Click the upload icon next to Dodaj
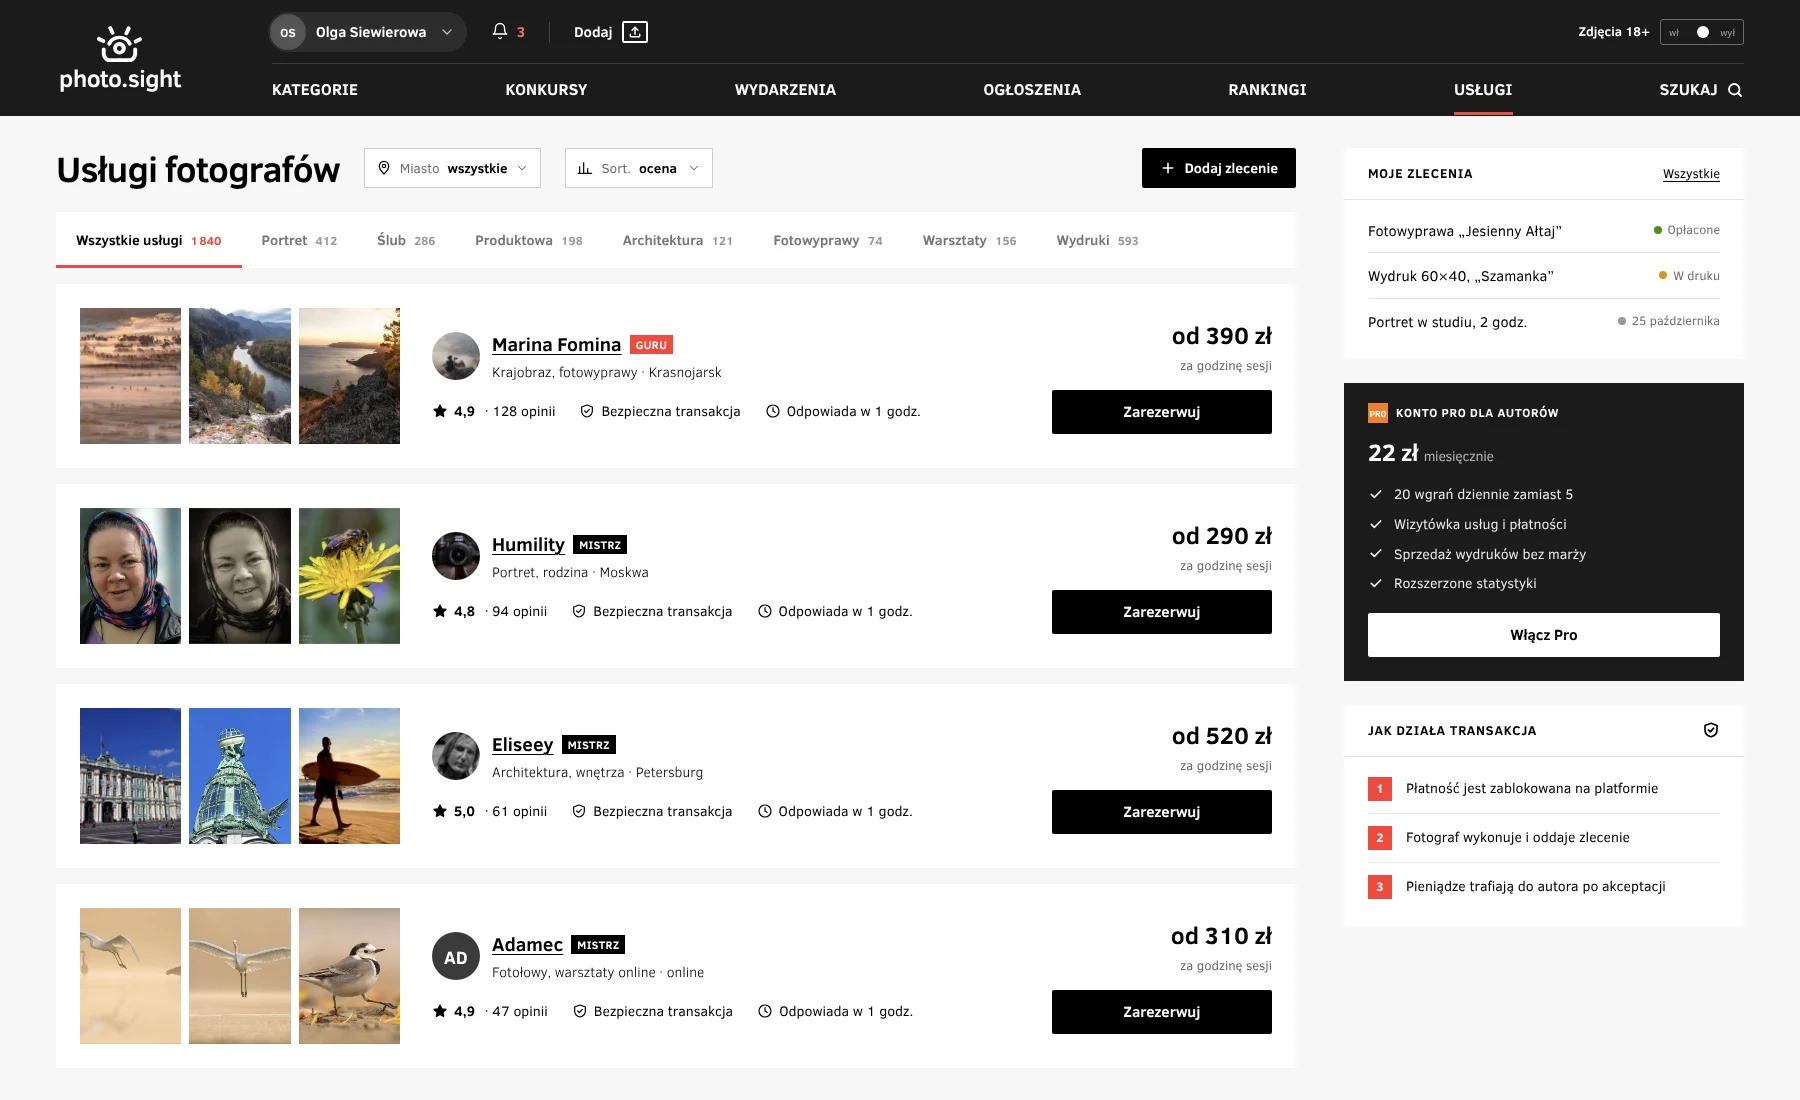The image size is (1800, 1100). (635, 32)
